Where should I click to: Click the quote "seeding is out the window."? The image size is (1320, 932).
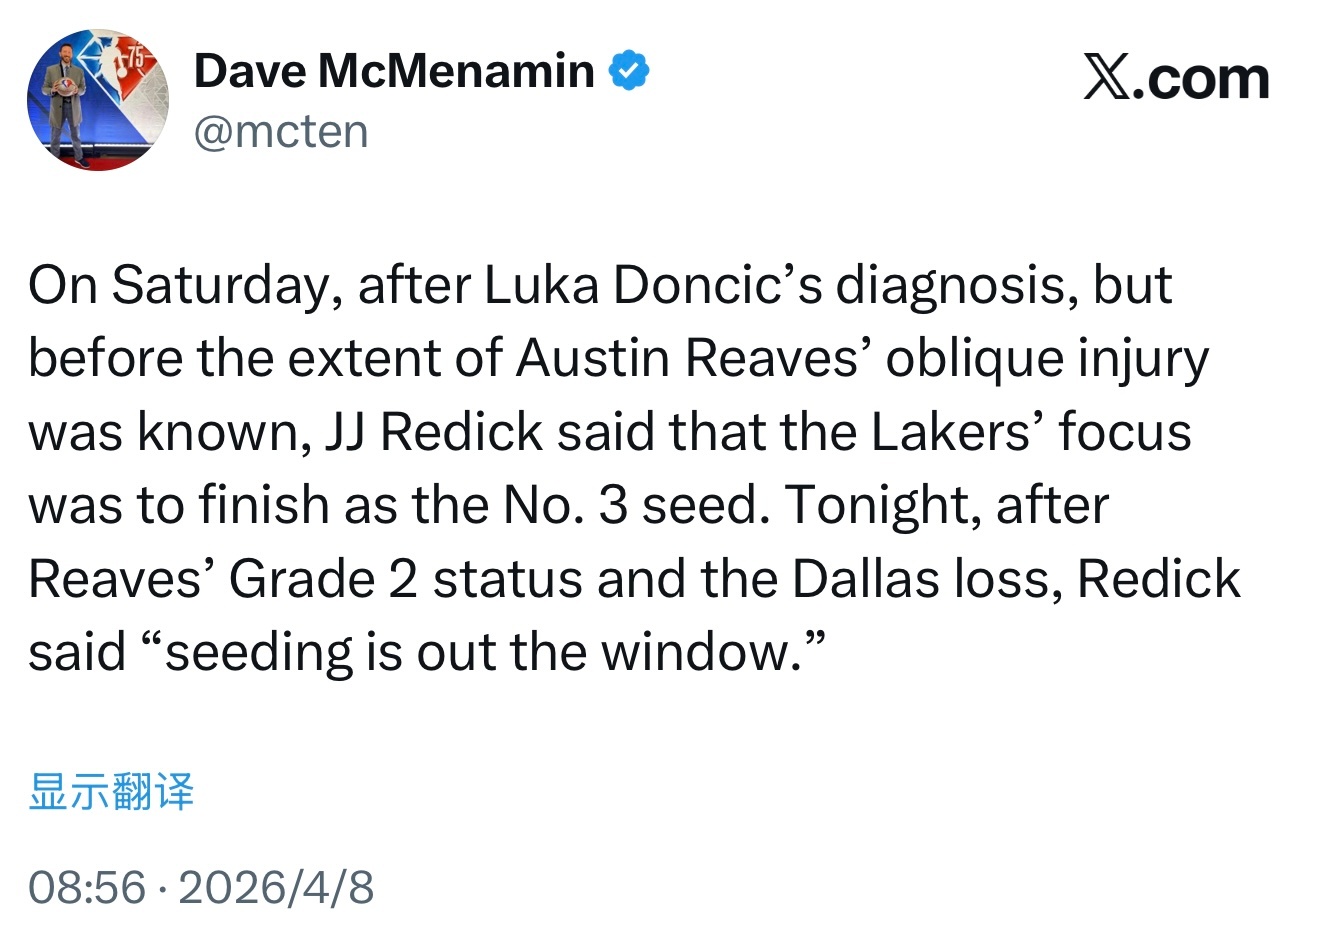coord(495,652)
